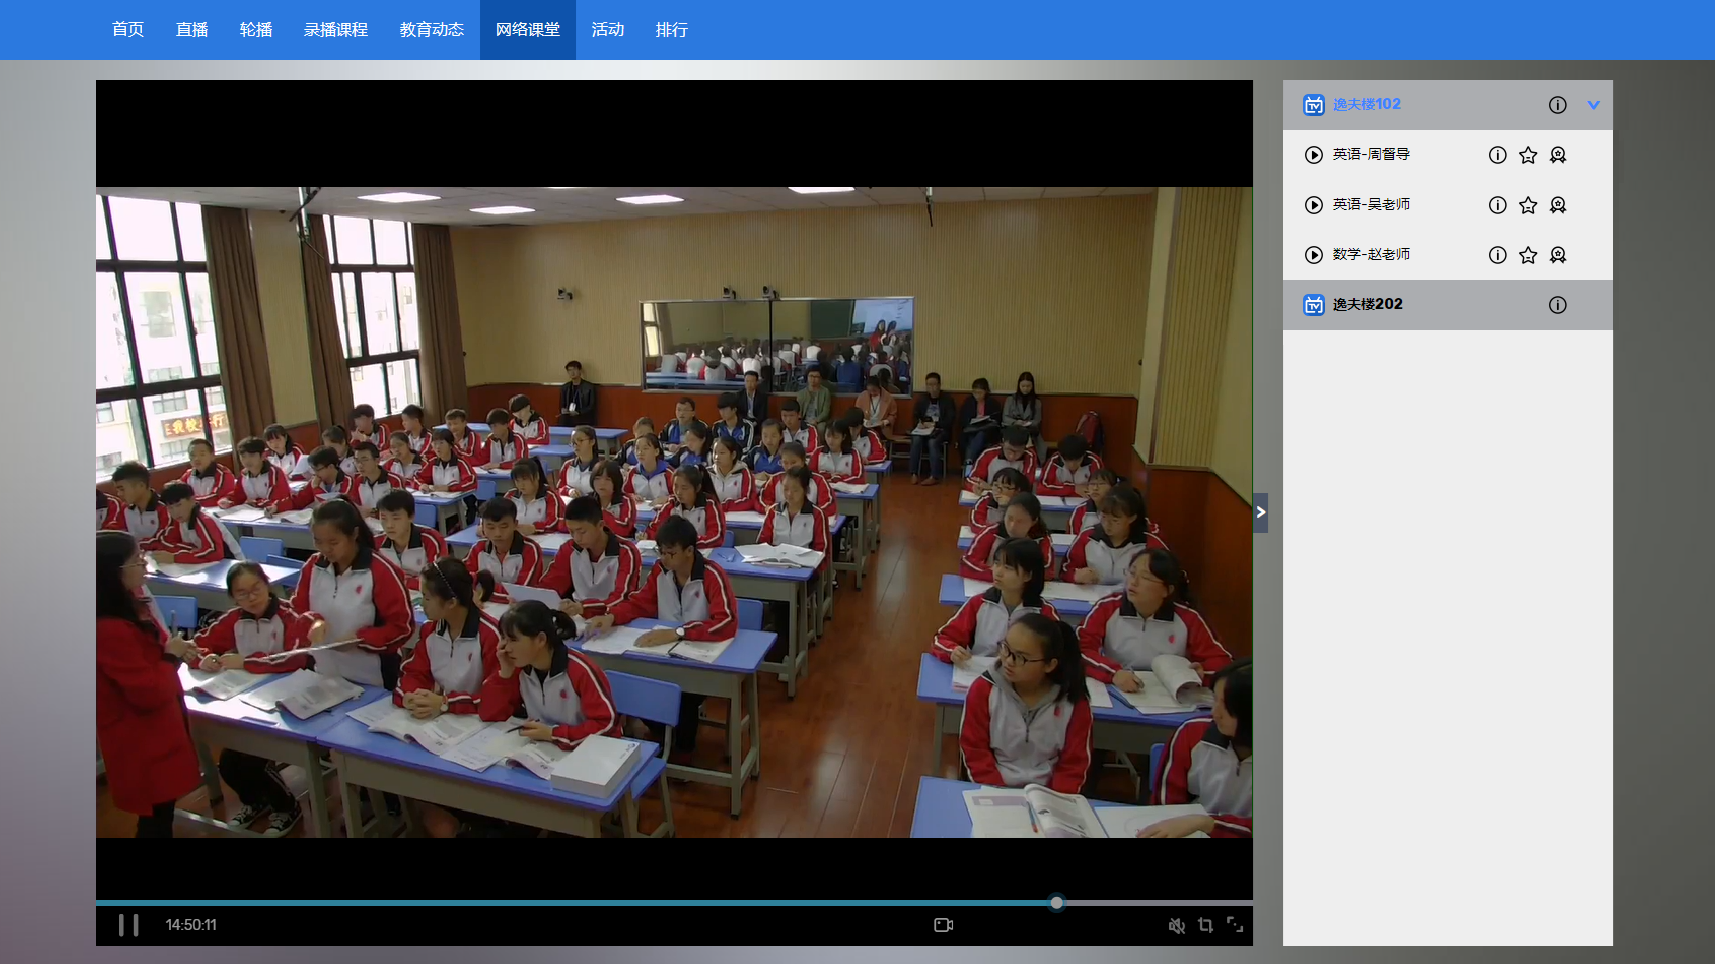Click the 英语-周督导 label
The height and width of the screenshot is (964, 1715).
(x=1371, y=154)
